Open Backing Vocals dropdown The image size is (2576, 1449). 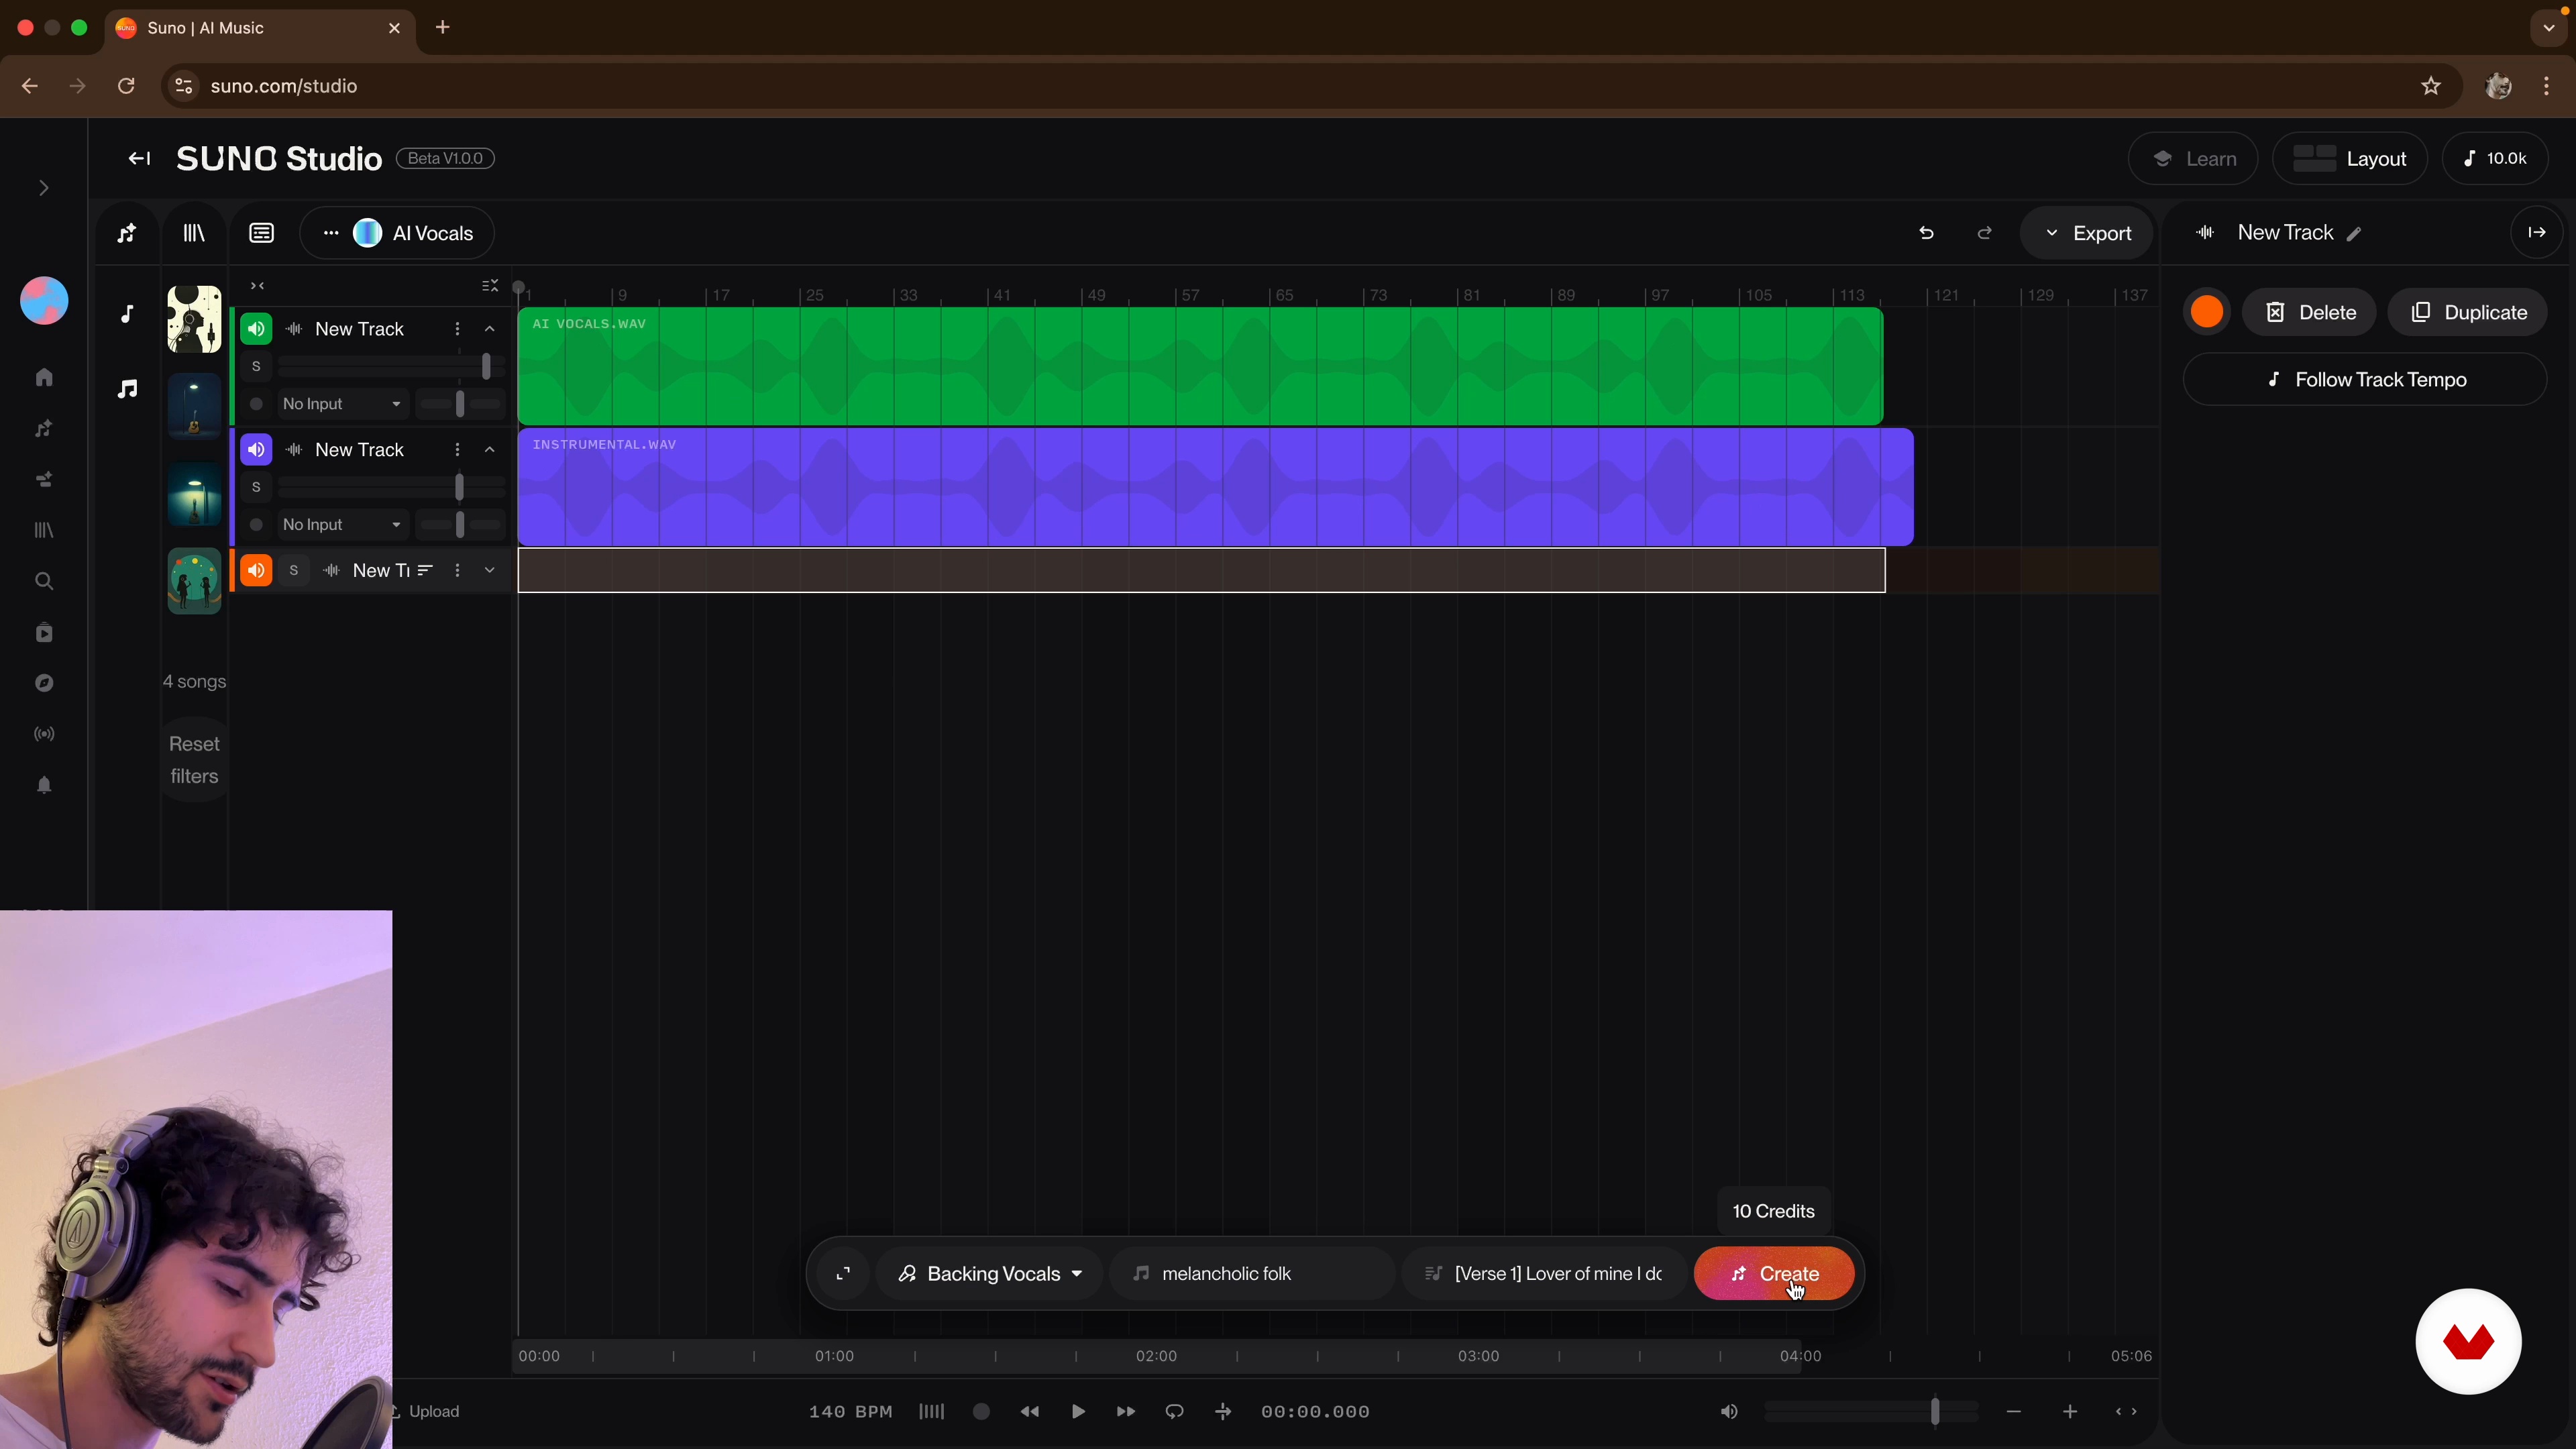(x=990, y=1273)
